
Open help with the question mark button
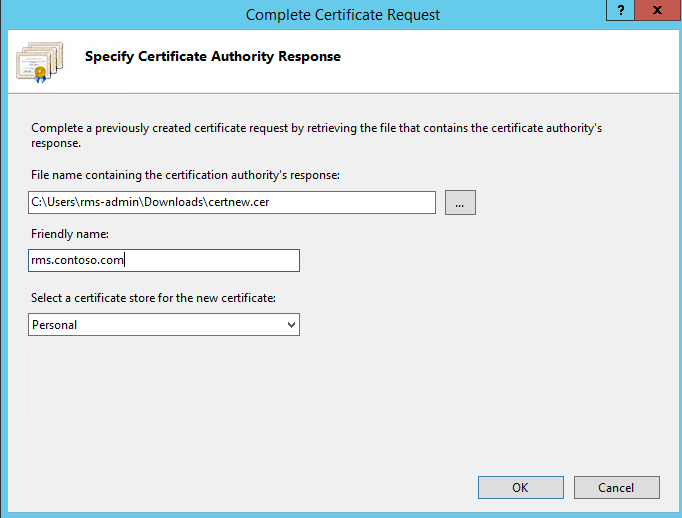pyautogui.click(x=621, y=10)
